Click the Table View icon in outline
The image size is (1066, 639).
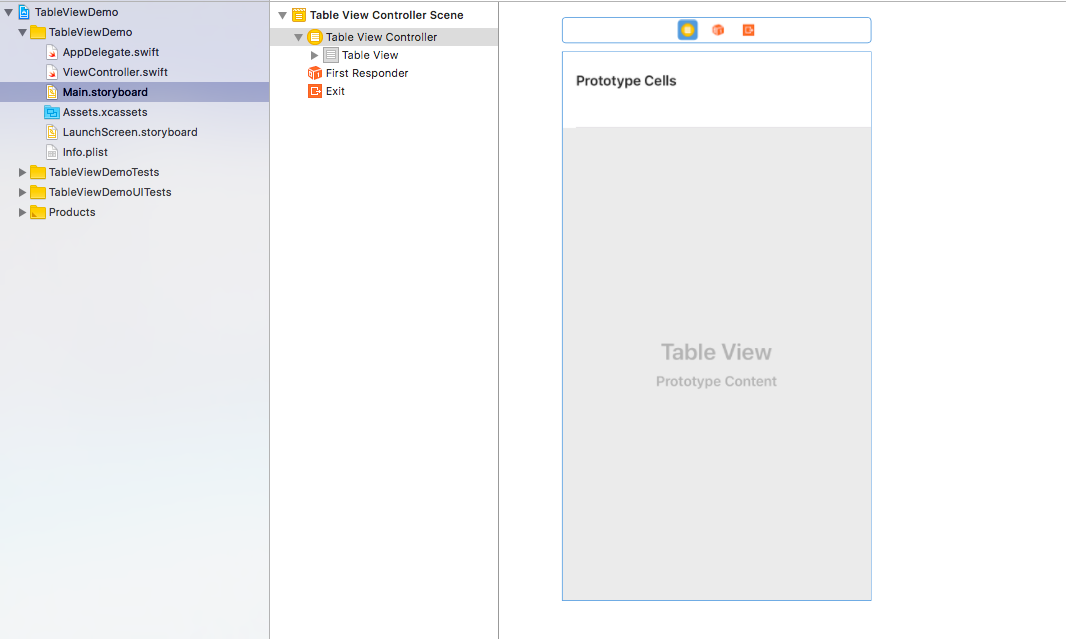click(331, 55)
